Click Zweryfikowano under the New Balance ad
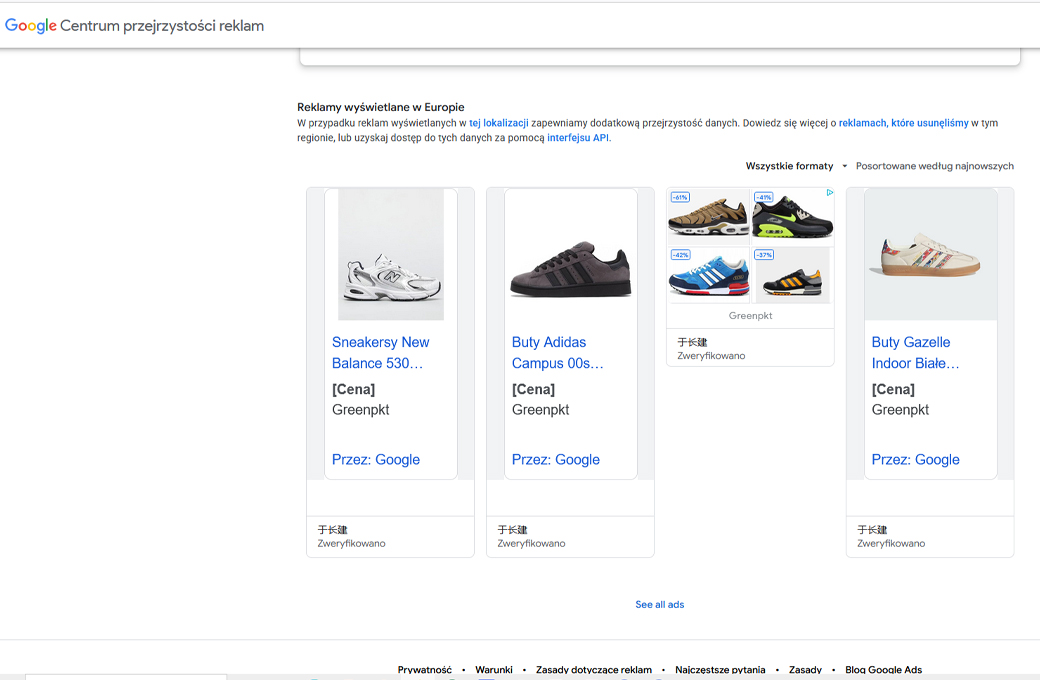 [x=351, y=543]
